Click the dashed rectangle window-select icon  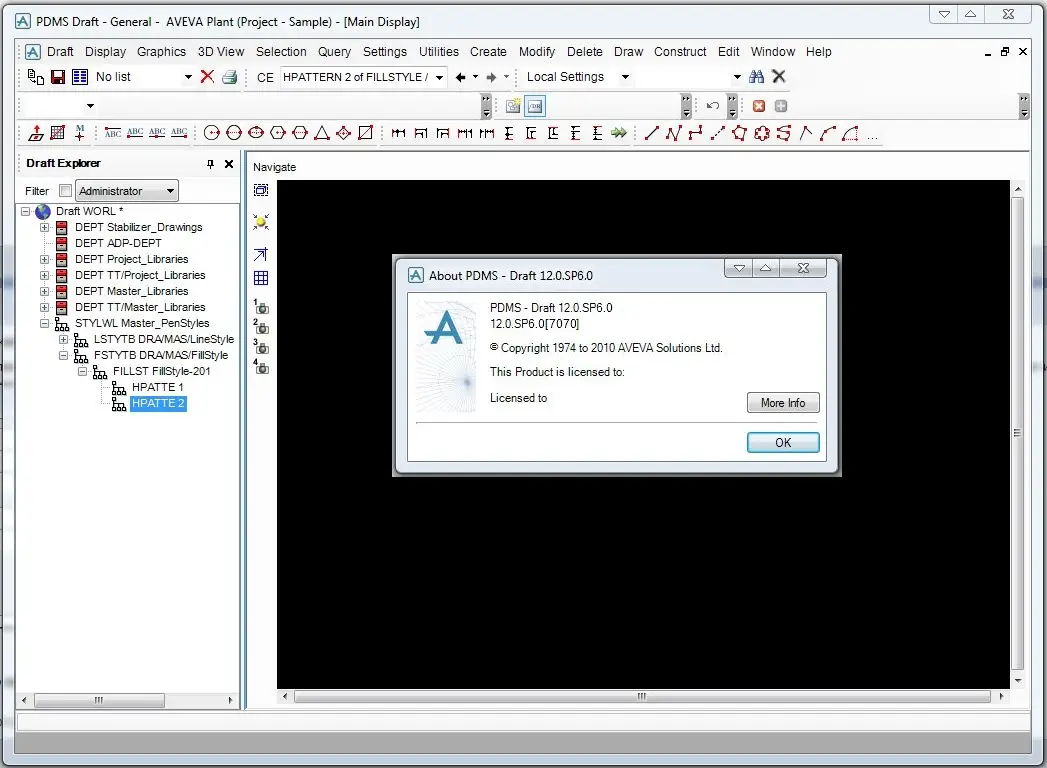pos(261,190)
